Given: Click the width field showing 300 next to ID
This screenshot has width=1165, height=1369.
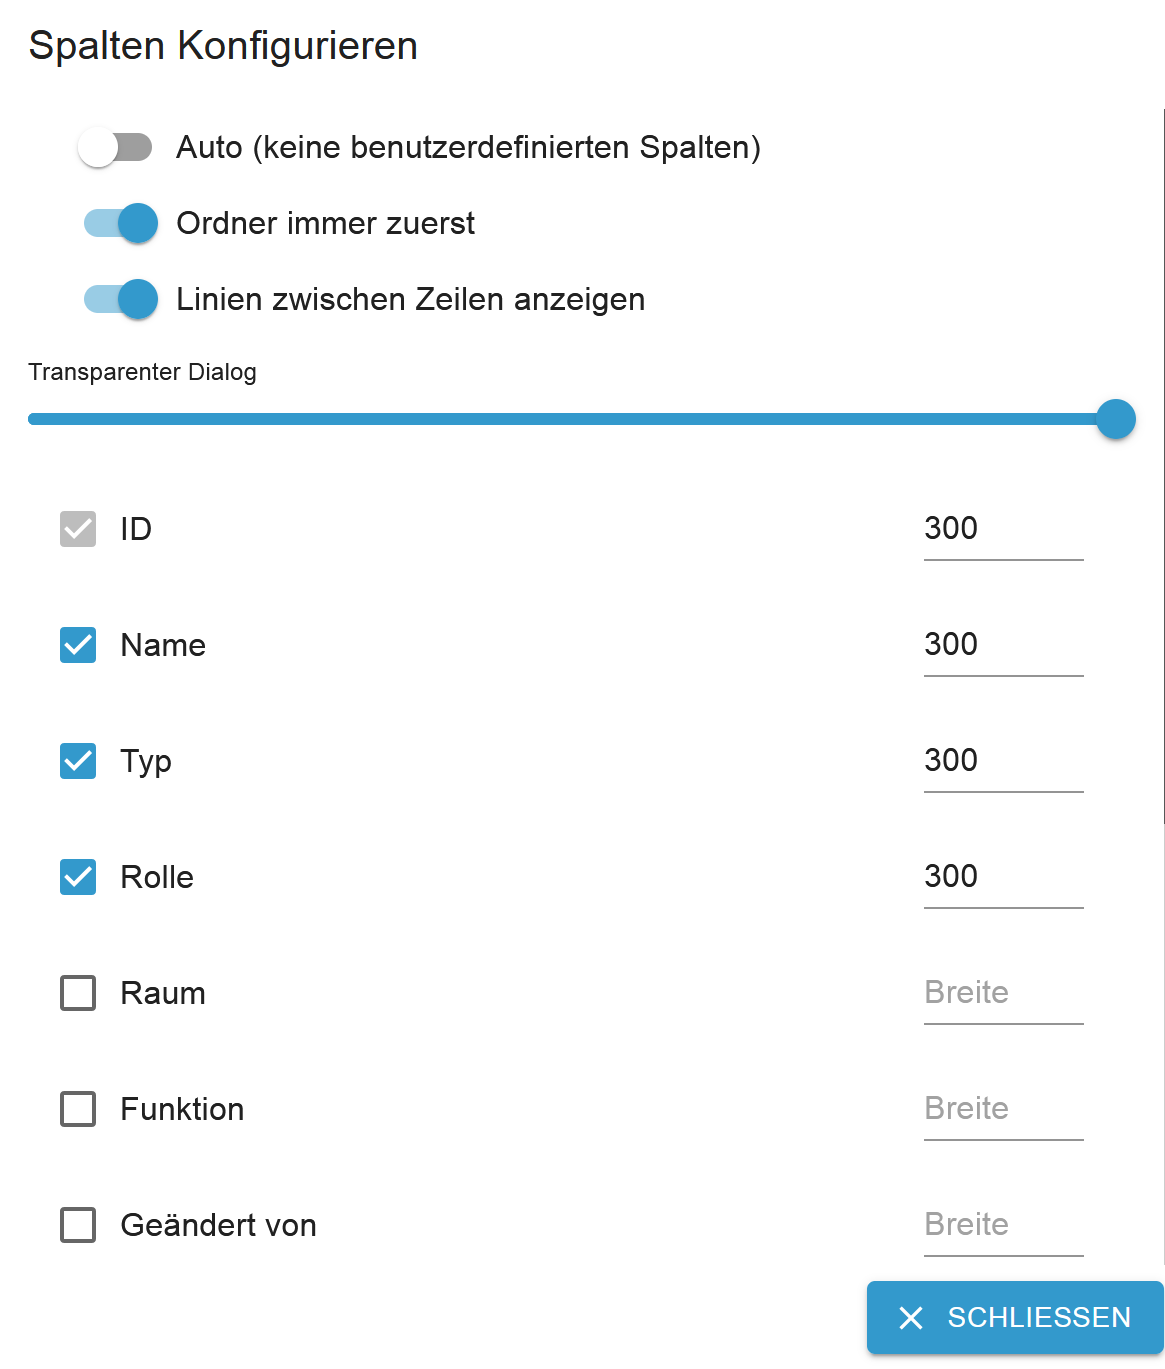Looking at the screenshot, I should click(x=1000, y=535).
